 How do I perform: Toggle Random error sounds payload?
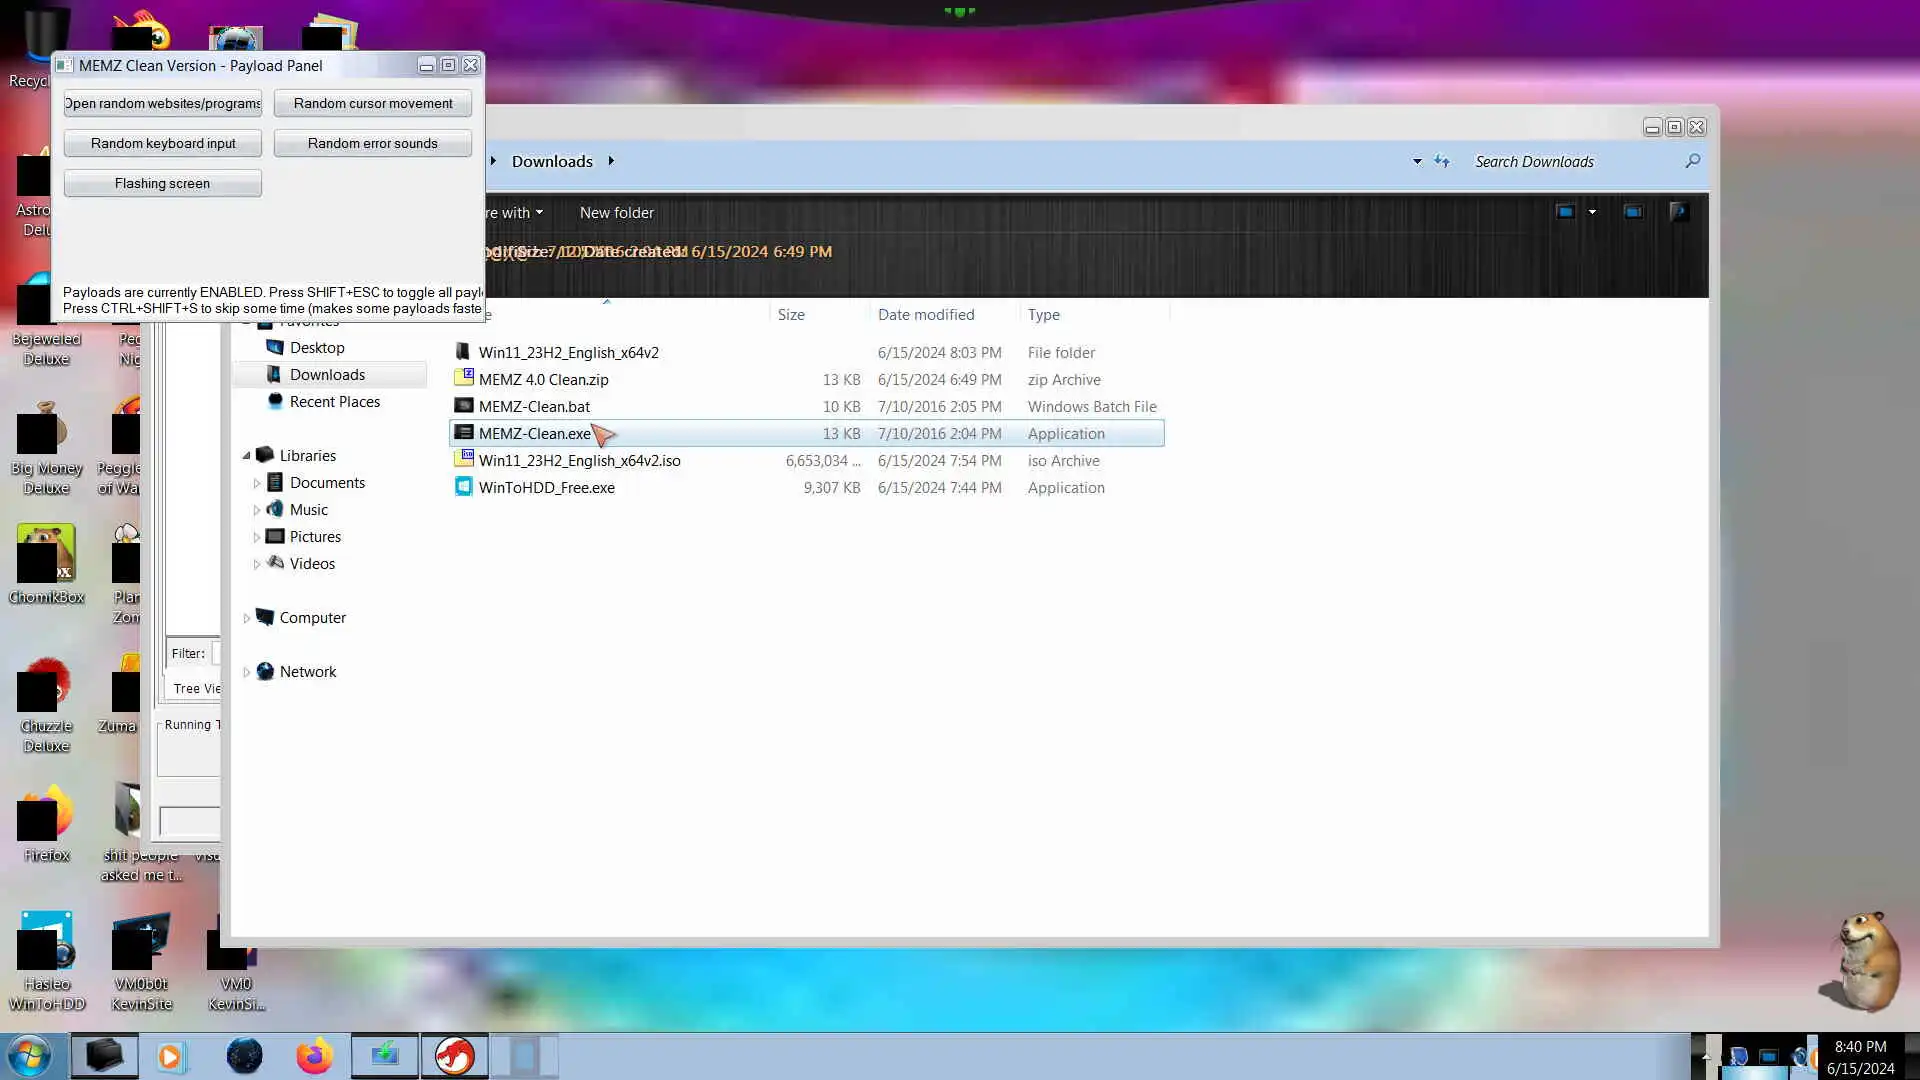(372, 143)
